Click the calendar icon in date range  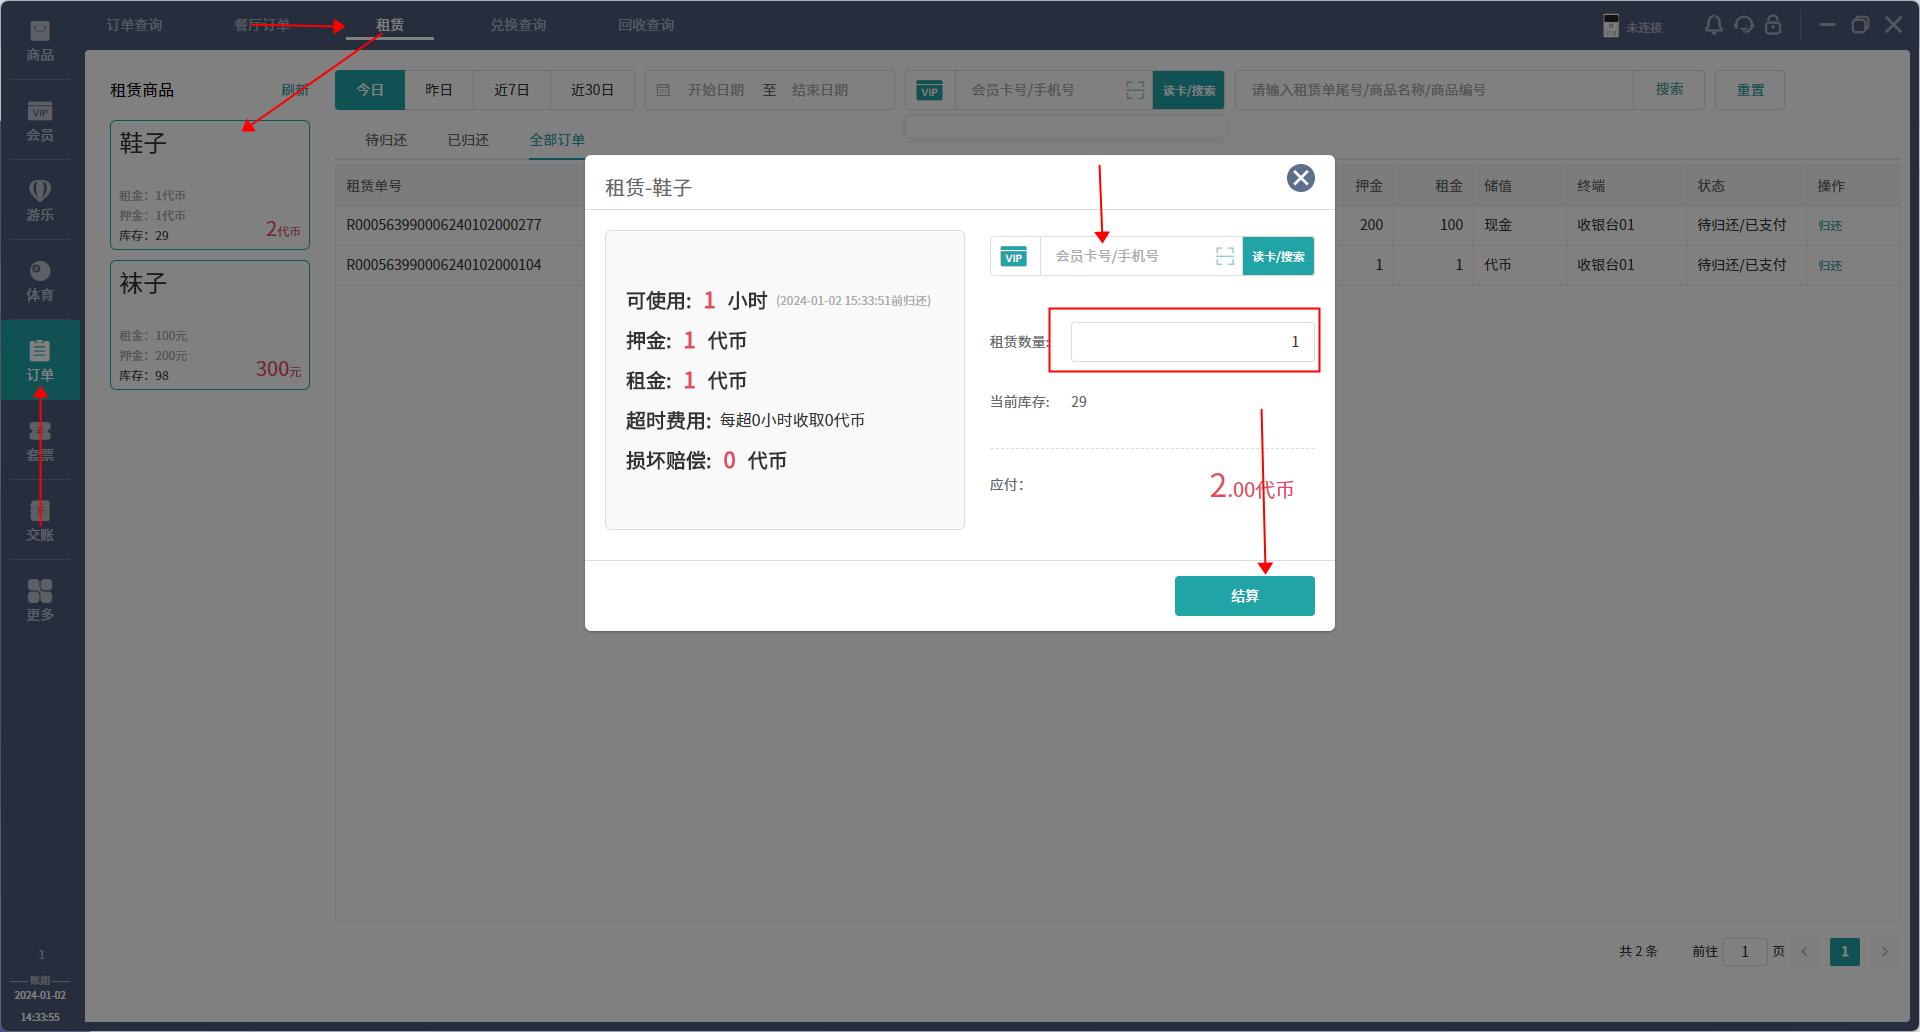663,90
